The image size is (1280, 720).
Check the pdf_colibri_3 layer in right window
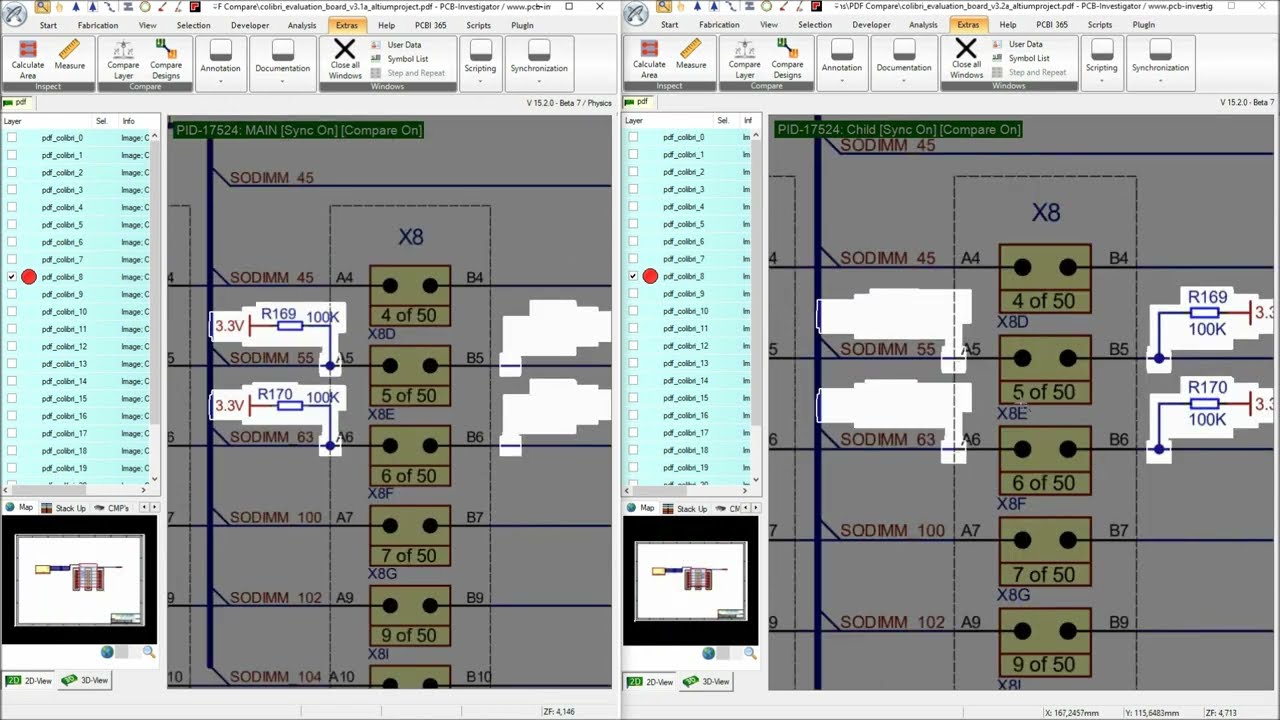(x=633, y=189)
